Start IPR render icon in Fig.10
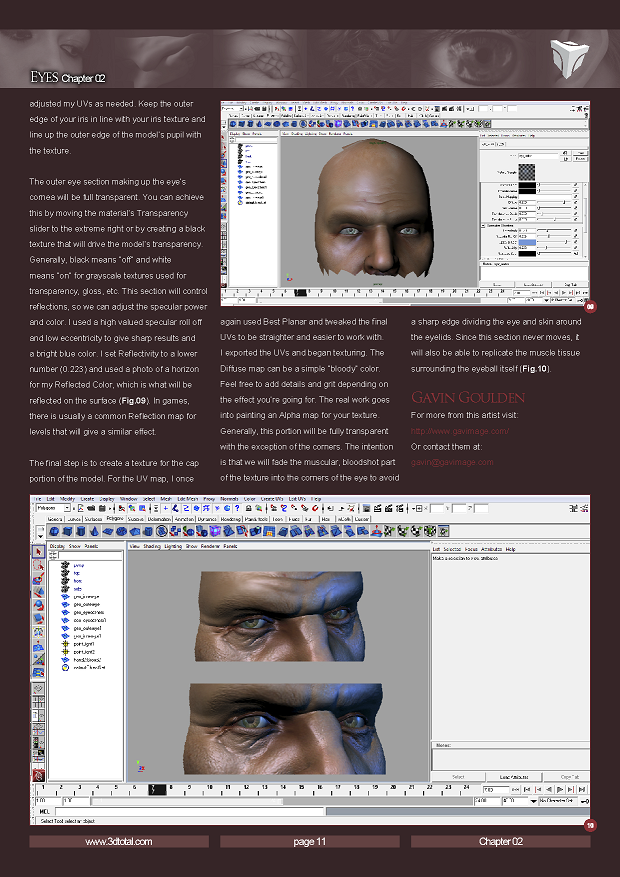The height and width of the screenshot is (877, 620). pos(389,508)
